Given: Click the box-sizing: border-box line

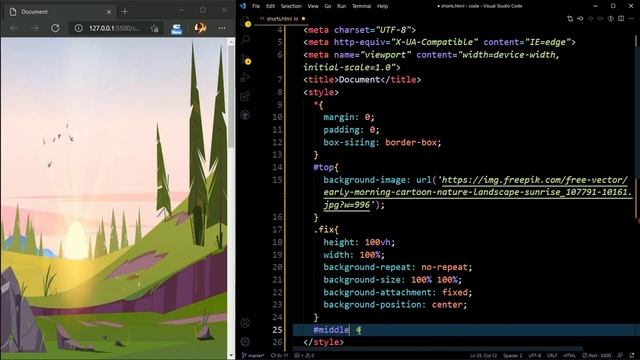Looking at the screenshot, I should click(382, 142).
